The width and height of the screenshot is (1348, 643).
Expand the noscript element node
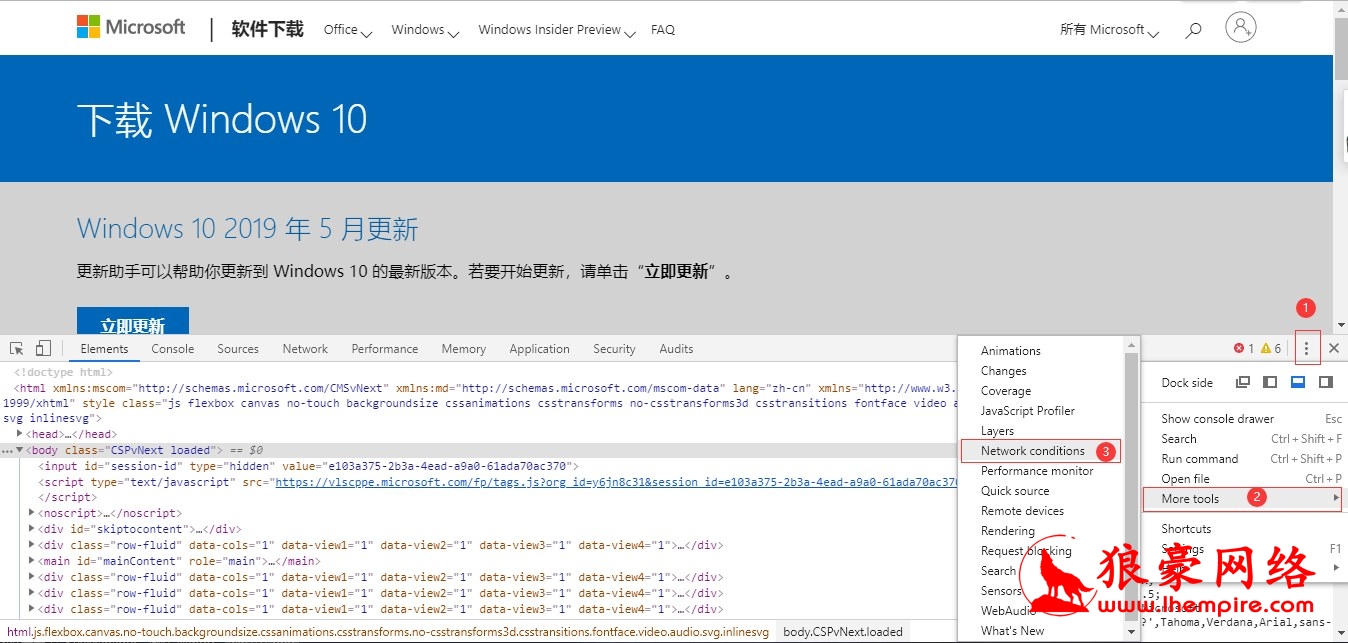click(x=33, y=514)
